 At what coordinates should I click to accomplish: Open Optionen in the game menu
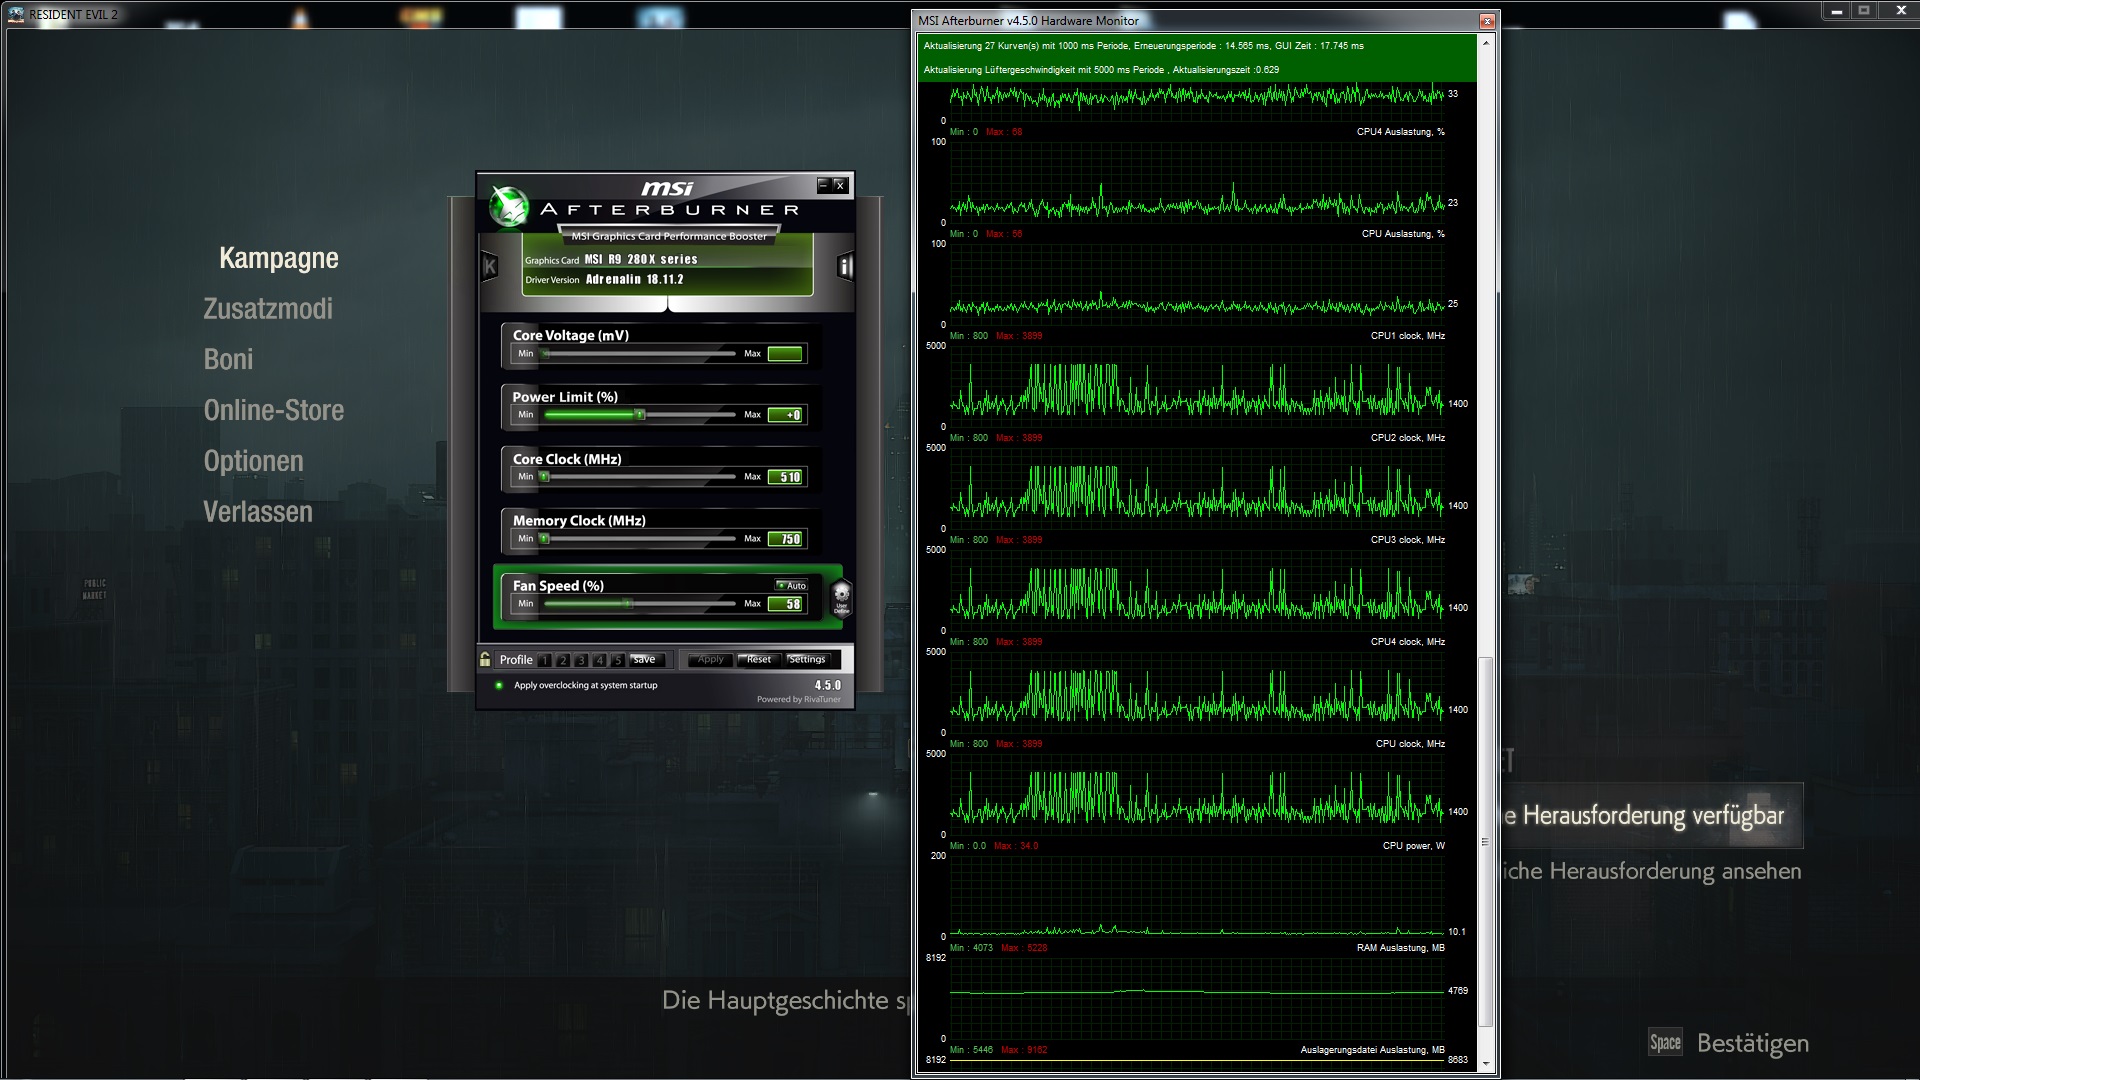[253, 462]
